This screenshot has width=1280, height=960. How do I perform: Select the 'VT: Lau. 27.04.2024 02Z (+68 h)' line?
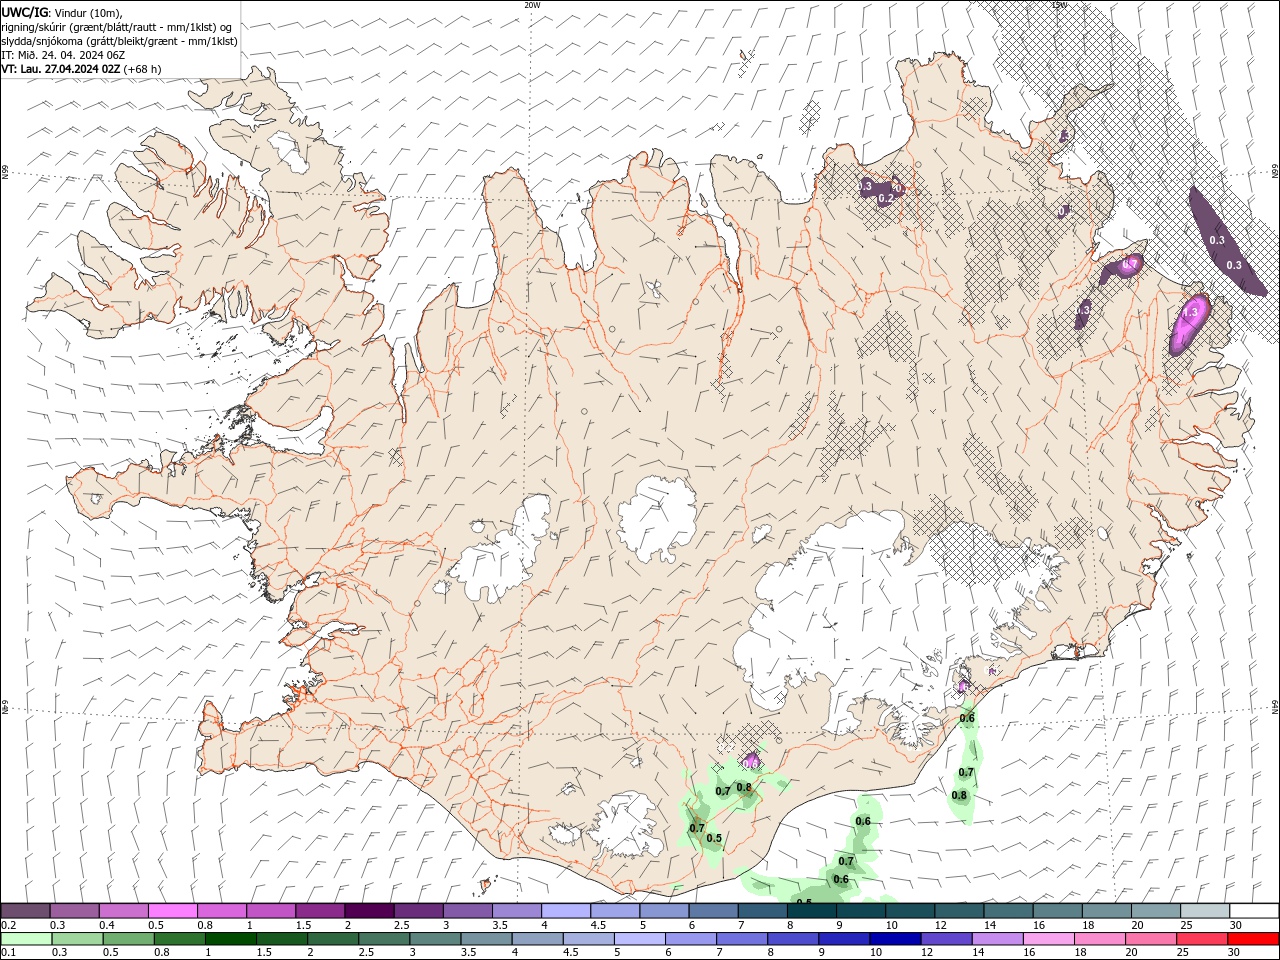point(81,69)
